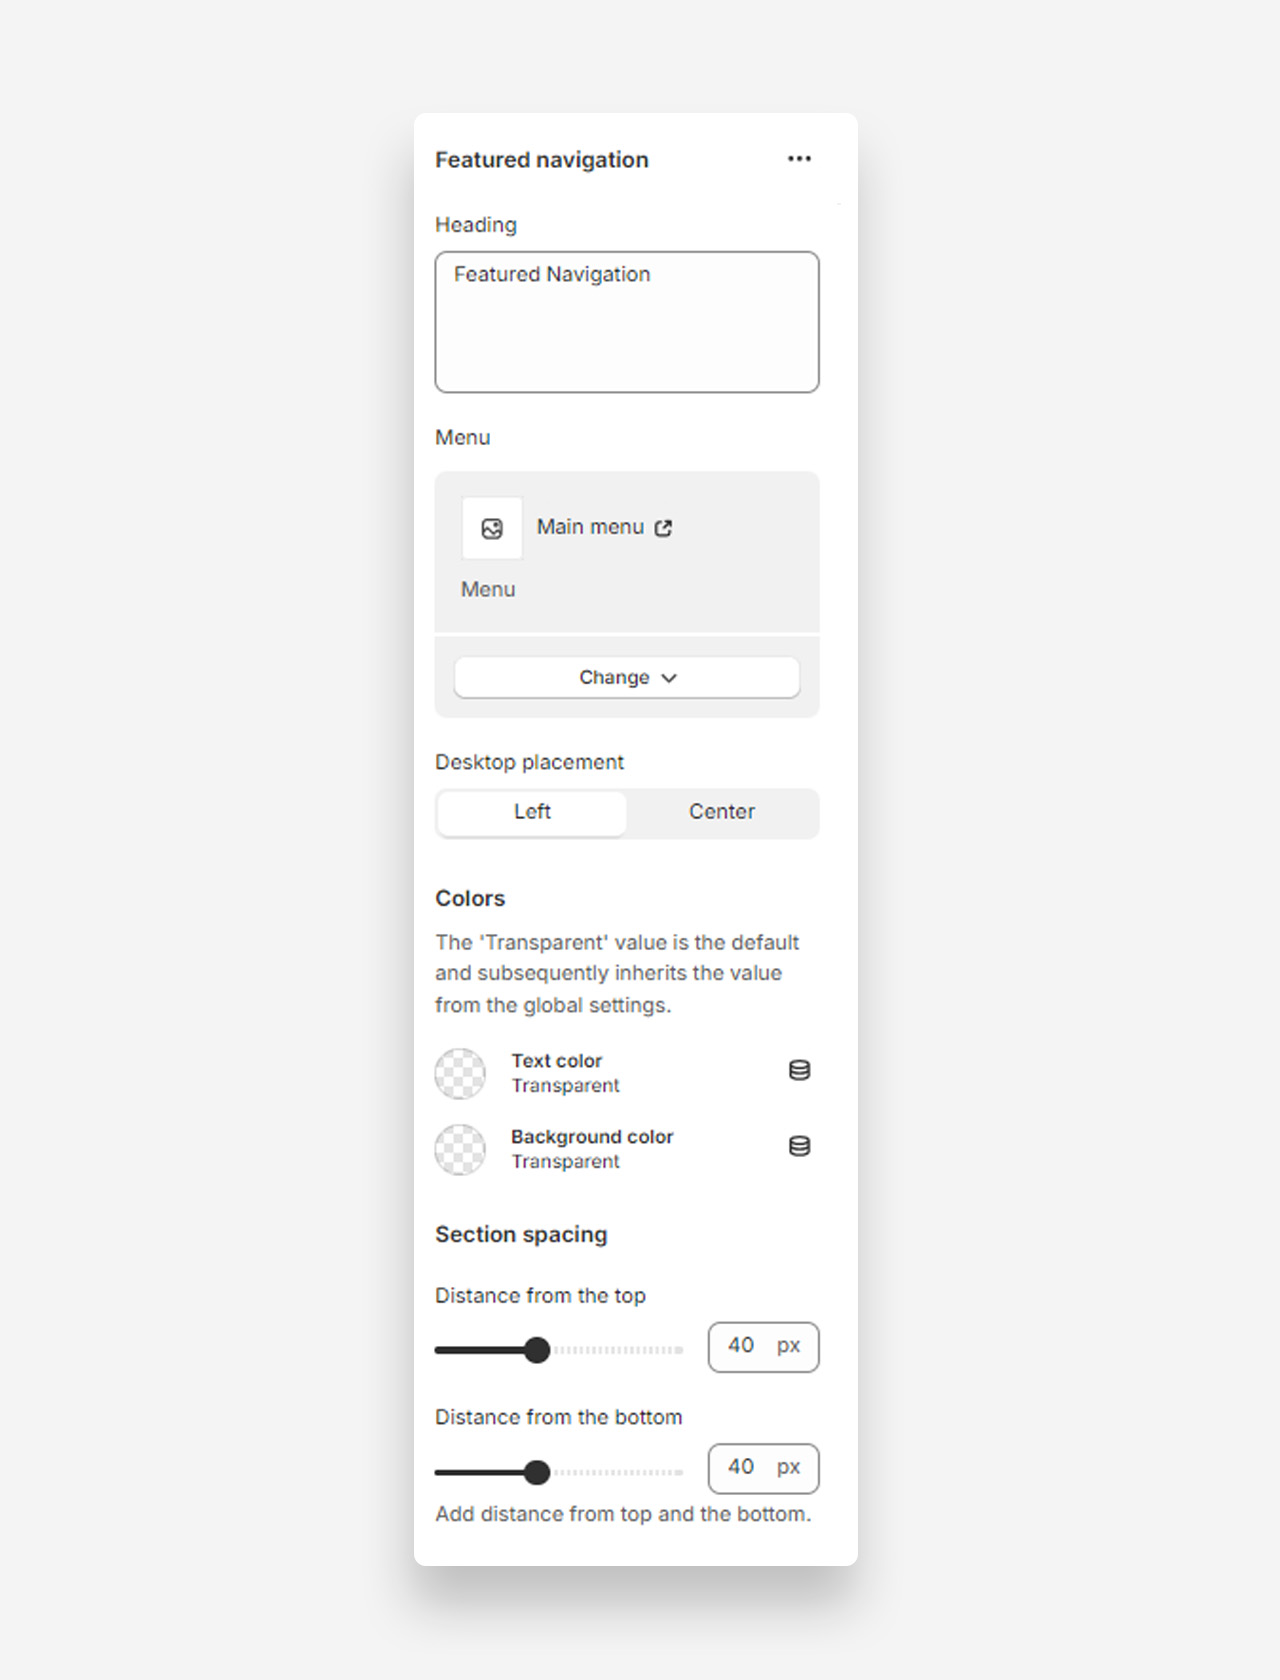Open the Background color transparent swatch
This screenshot has height=1680, width=1280.
click(x=460, y=1149)
